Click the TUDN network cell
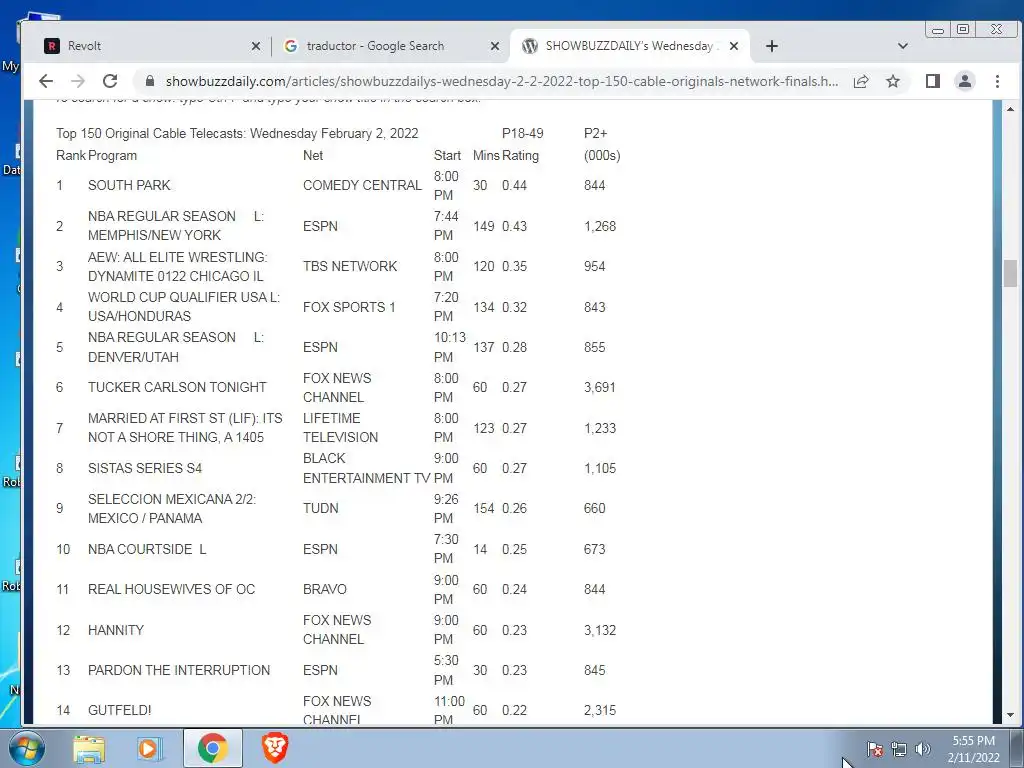This screenshot has height=768, width=1024. [320, 508]
